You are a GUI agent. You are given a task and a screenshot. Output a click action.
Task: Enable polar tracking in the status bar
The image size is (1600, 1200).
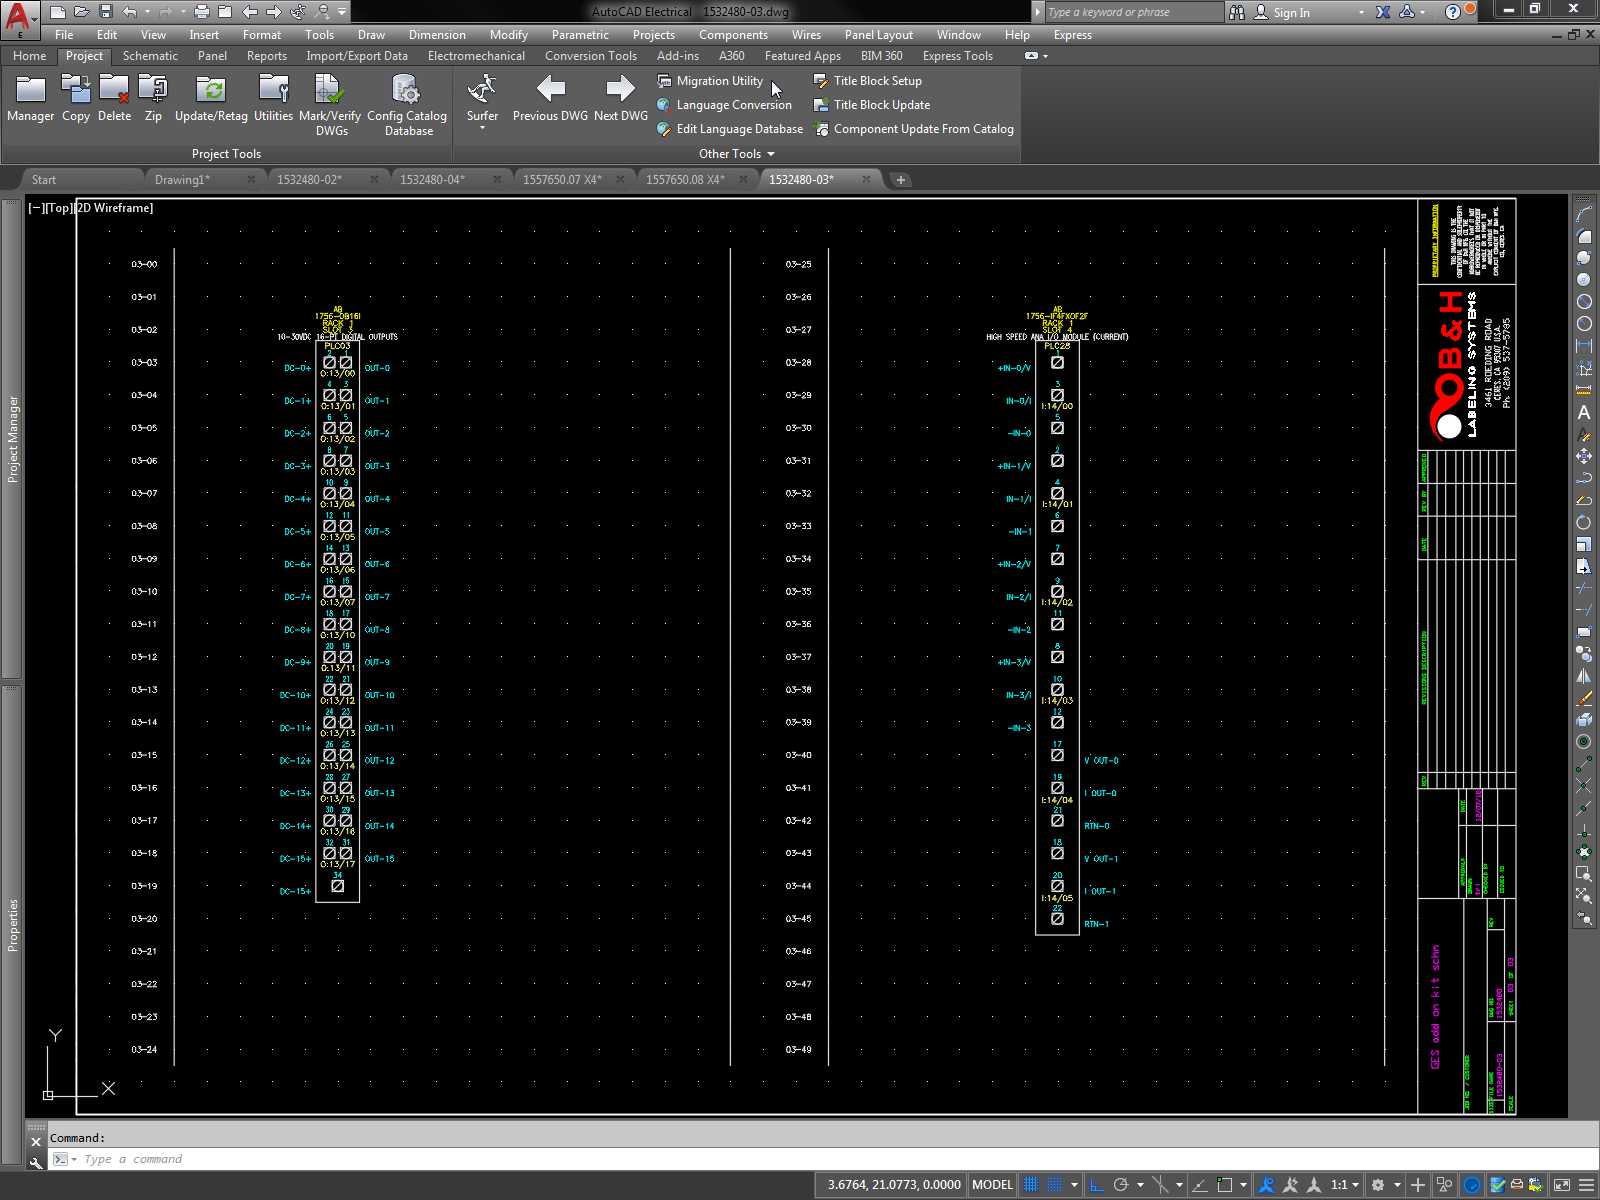click(1121, 1184)
